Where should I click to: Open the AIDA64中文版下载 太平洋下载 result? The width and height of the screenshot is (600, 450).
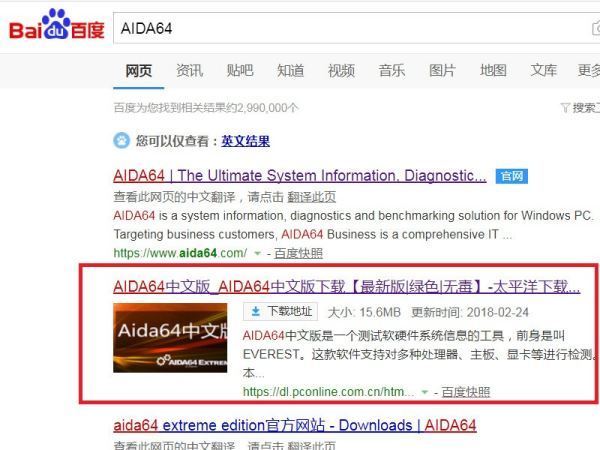coord(347,287)
